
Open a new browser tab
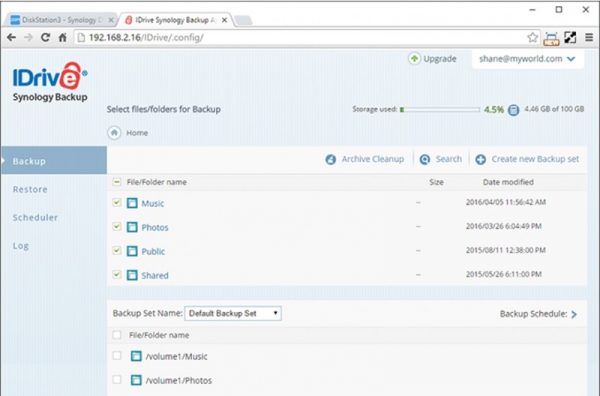[x=243, y=20]
